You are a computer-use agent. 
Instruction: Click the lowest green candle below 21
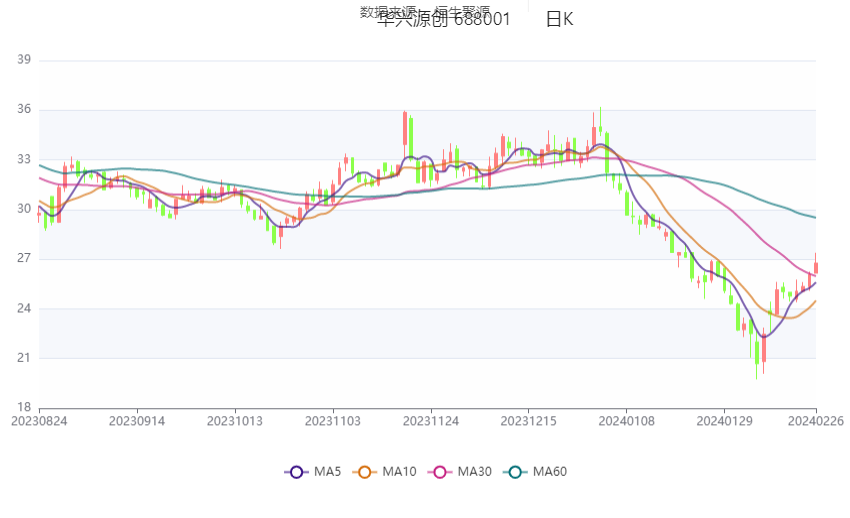pyautogui.click(x=757, y=352)
